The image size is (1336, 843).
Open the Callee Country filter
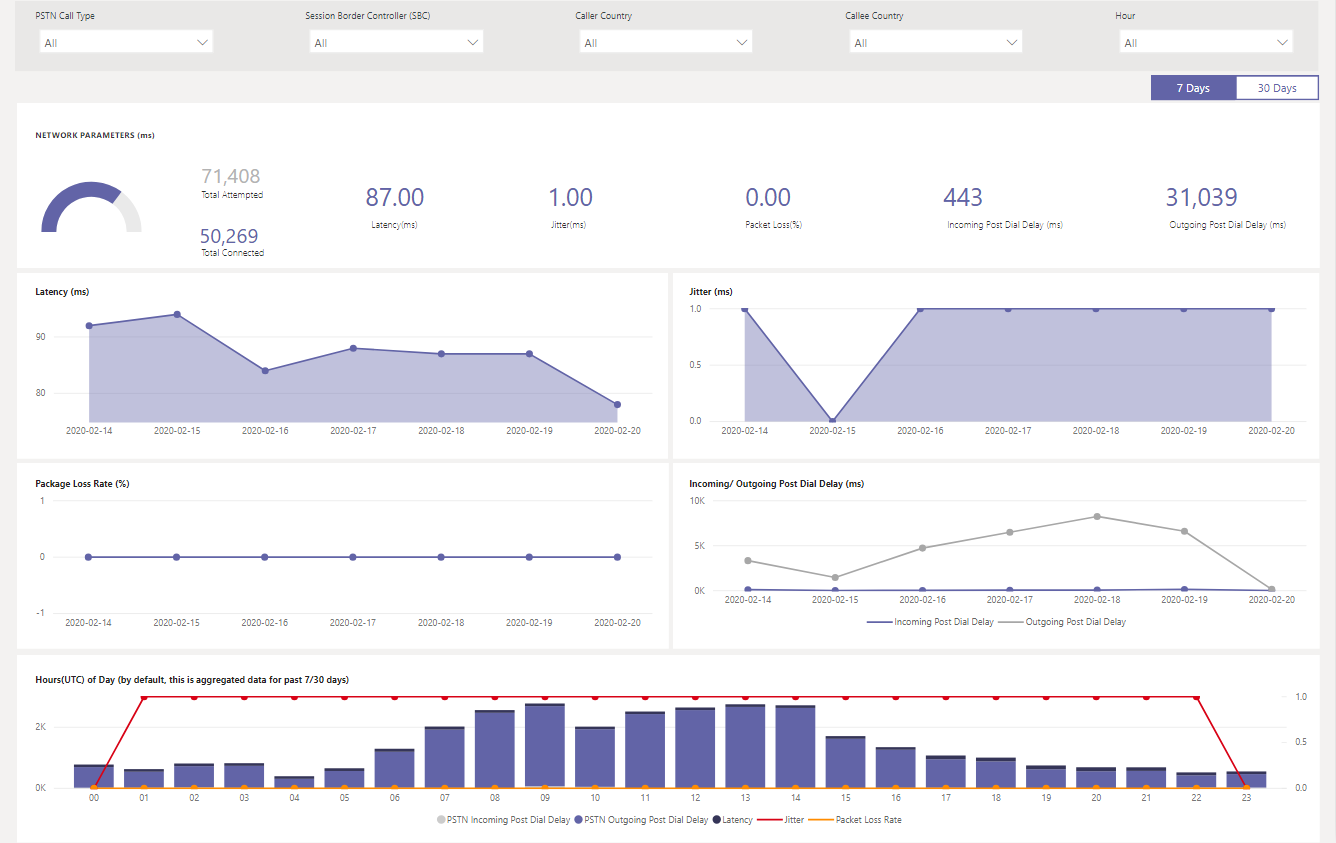click(x=935, y=41)
